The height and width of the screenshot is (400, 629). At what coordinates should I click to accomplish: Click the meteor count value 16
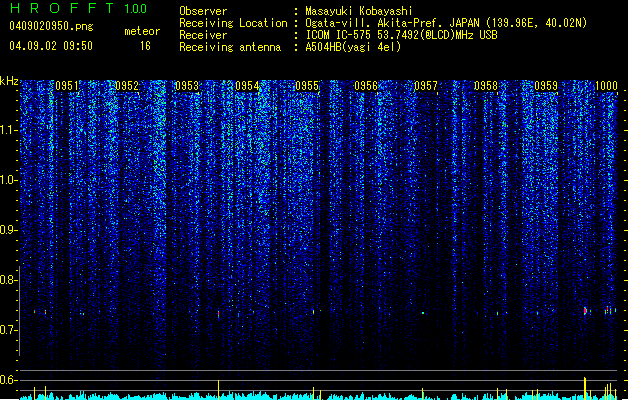(x=145, y=46)
